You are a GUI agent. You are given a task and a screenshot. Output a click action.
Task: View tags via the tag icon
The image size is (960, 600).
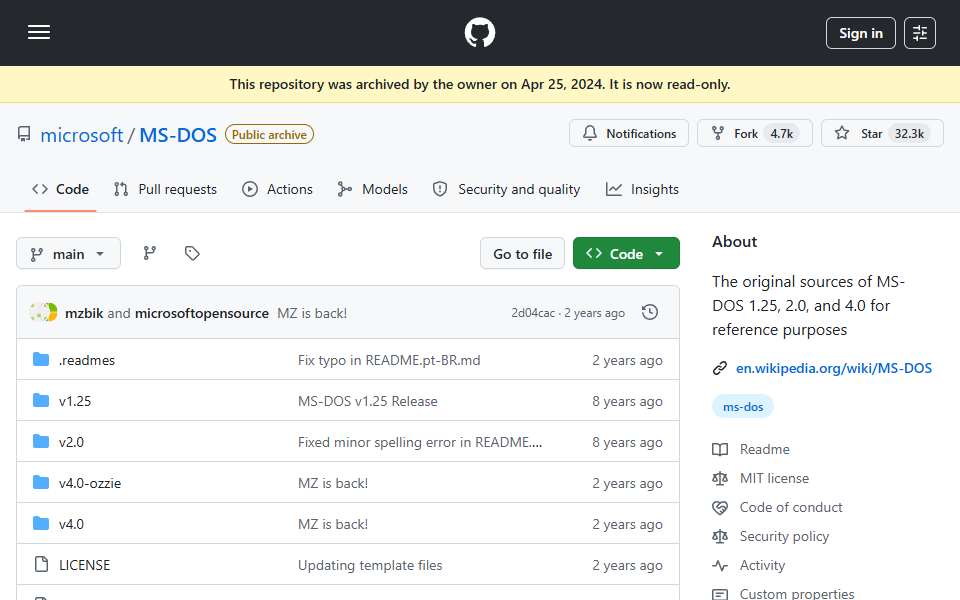[x=192, y=253]
